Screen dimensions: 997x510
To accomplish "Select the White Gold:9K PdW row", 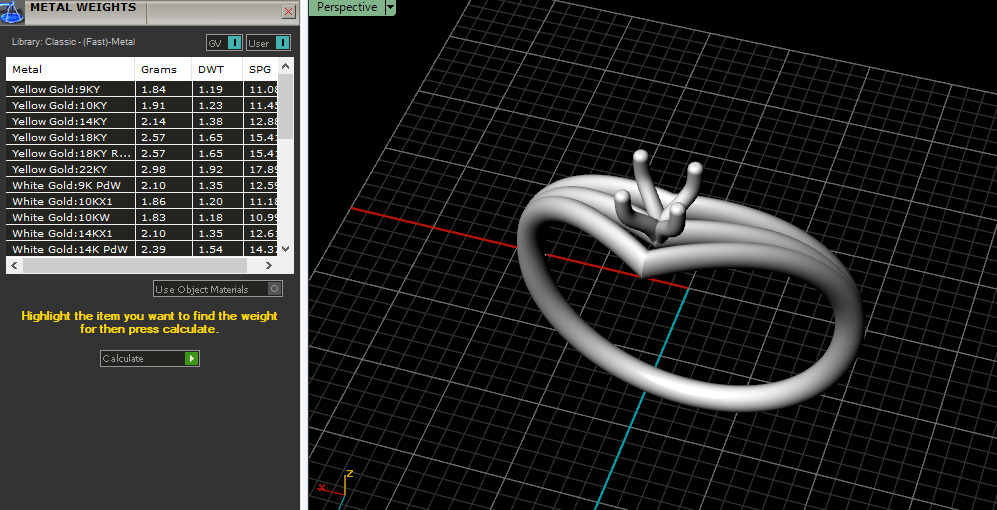I will click(x=142, y=185).
